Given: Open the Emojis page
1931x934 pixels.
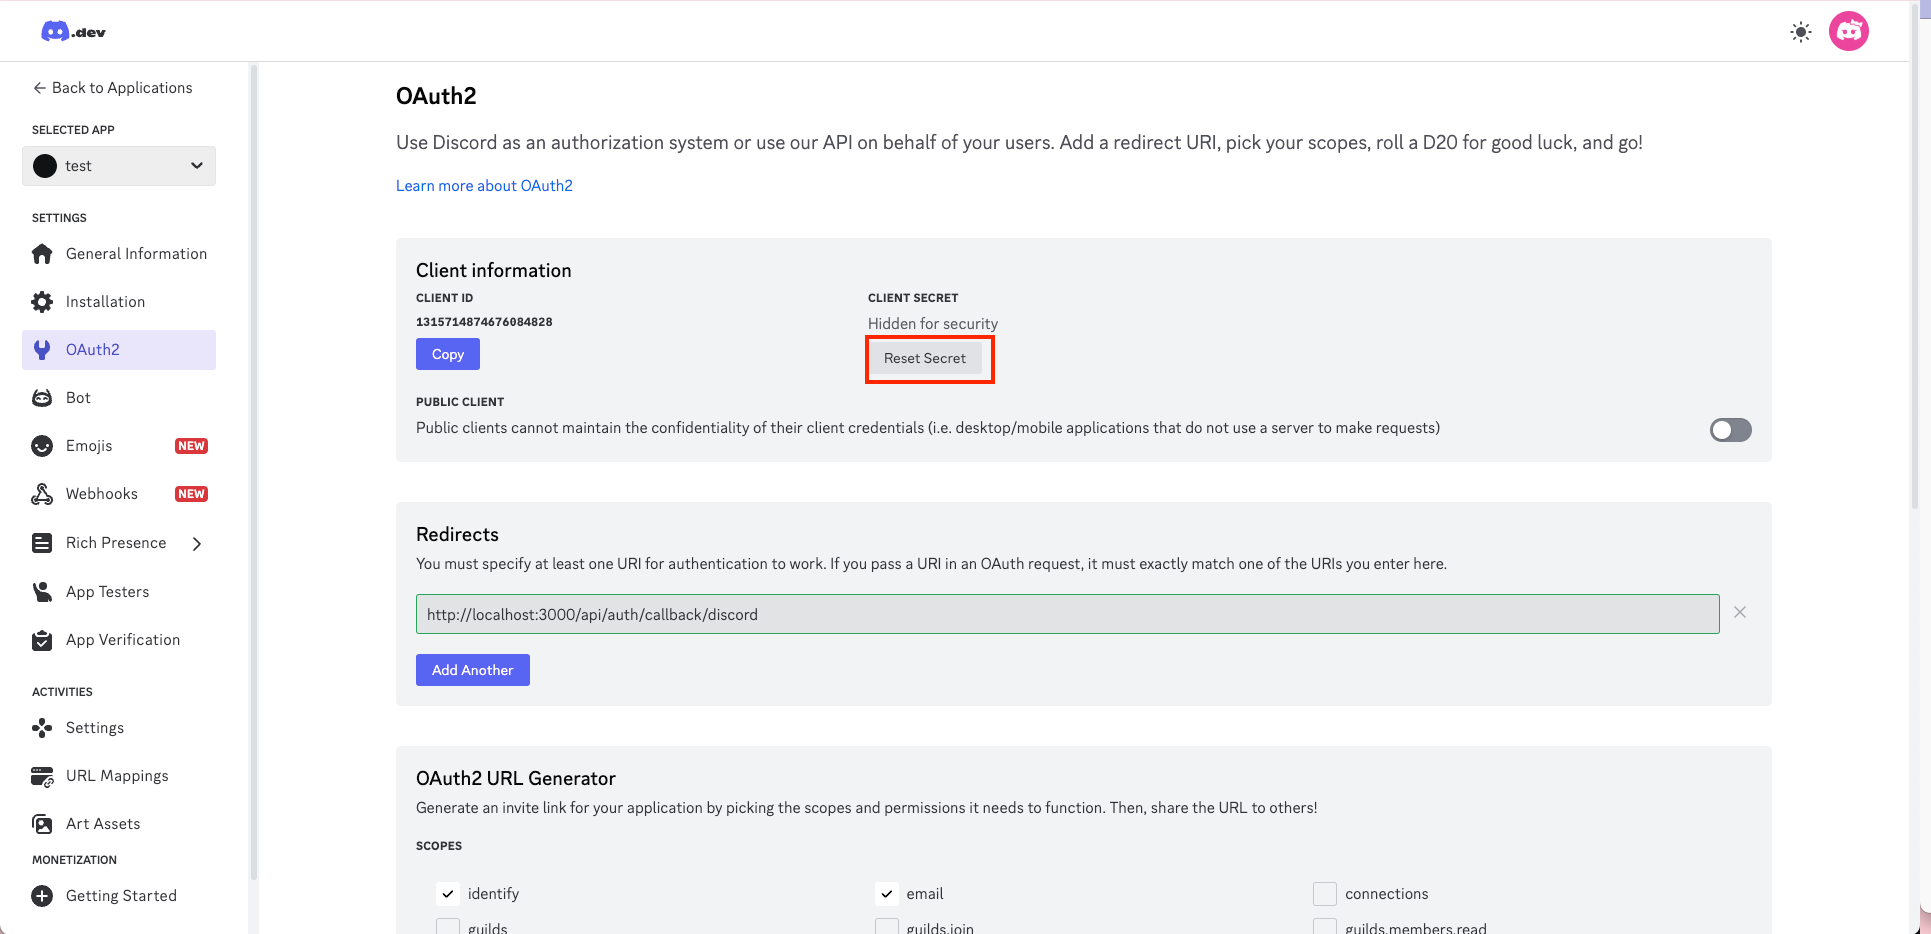Looking at the screenshot, I should pyautogui.click(x=119, y=446).
